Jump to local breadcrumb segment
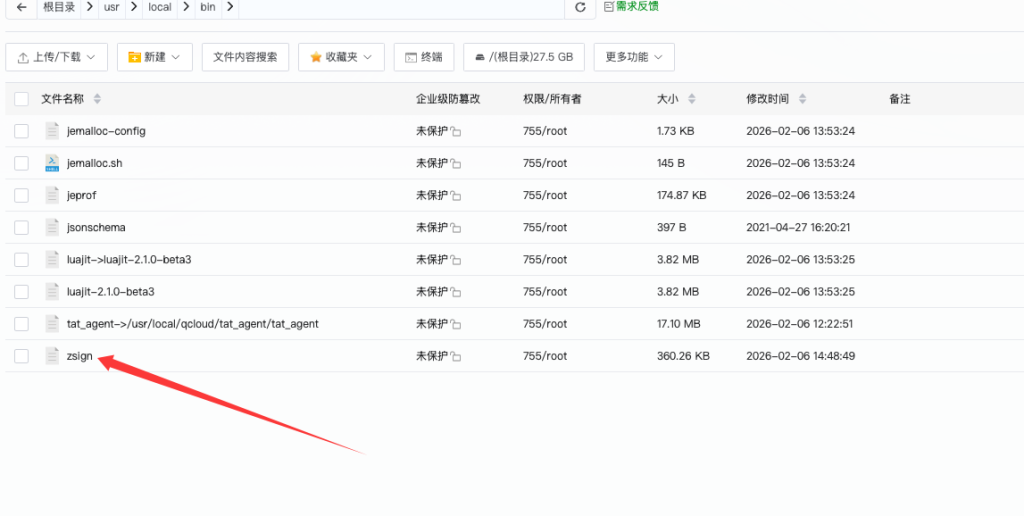 tap(160, 8)
